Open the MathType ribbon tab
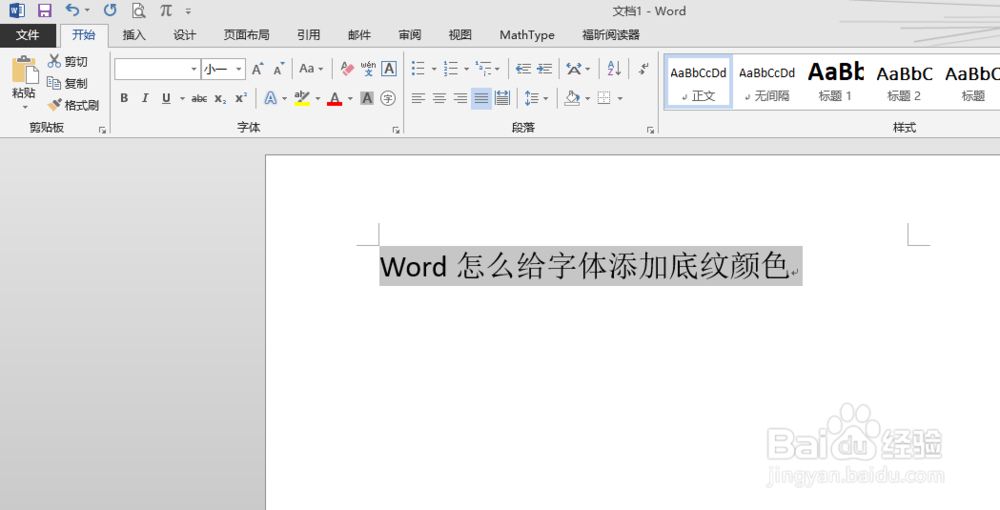Viewport: 1000px width, 510px height. tap(527, 35)
